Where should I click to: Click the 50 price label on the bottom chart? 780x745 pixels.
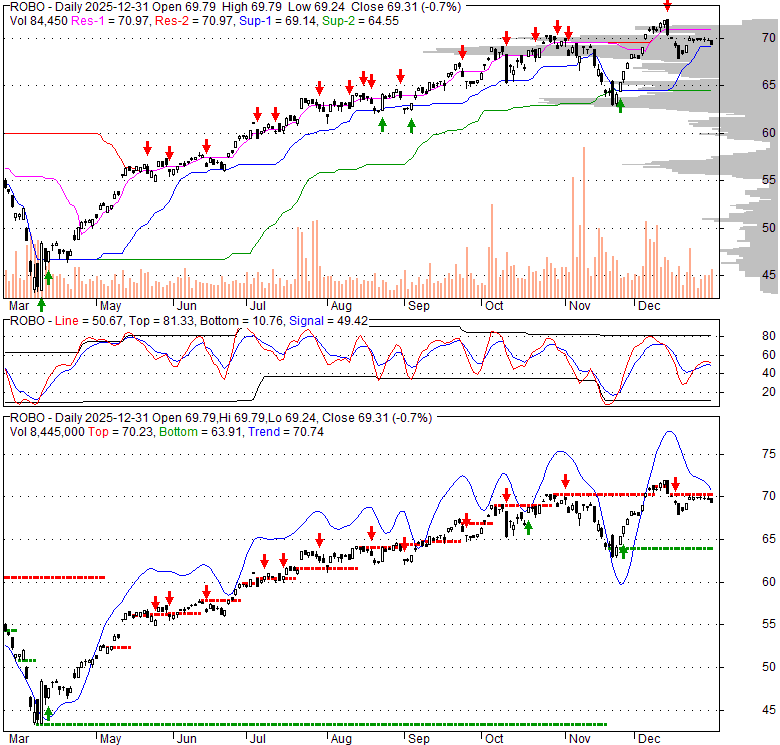click(769, 667)
